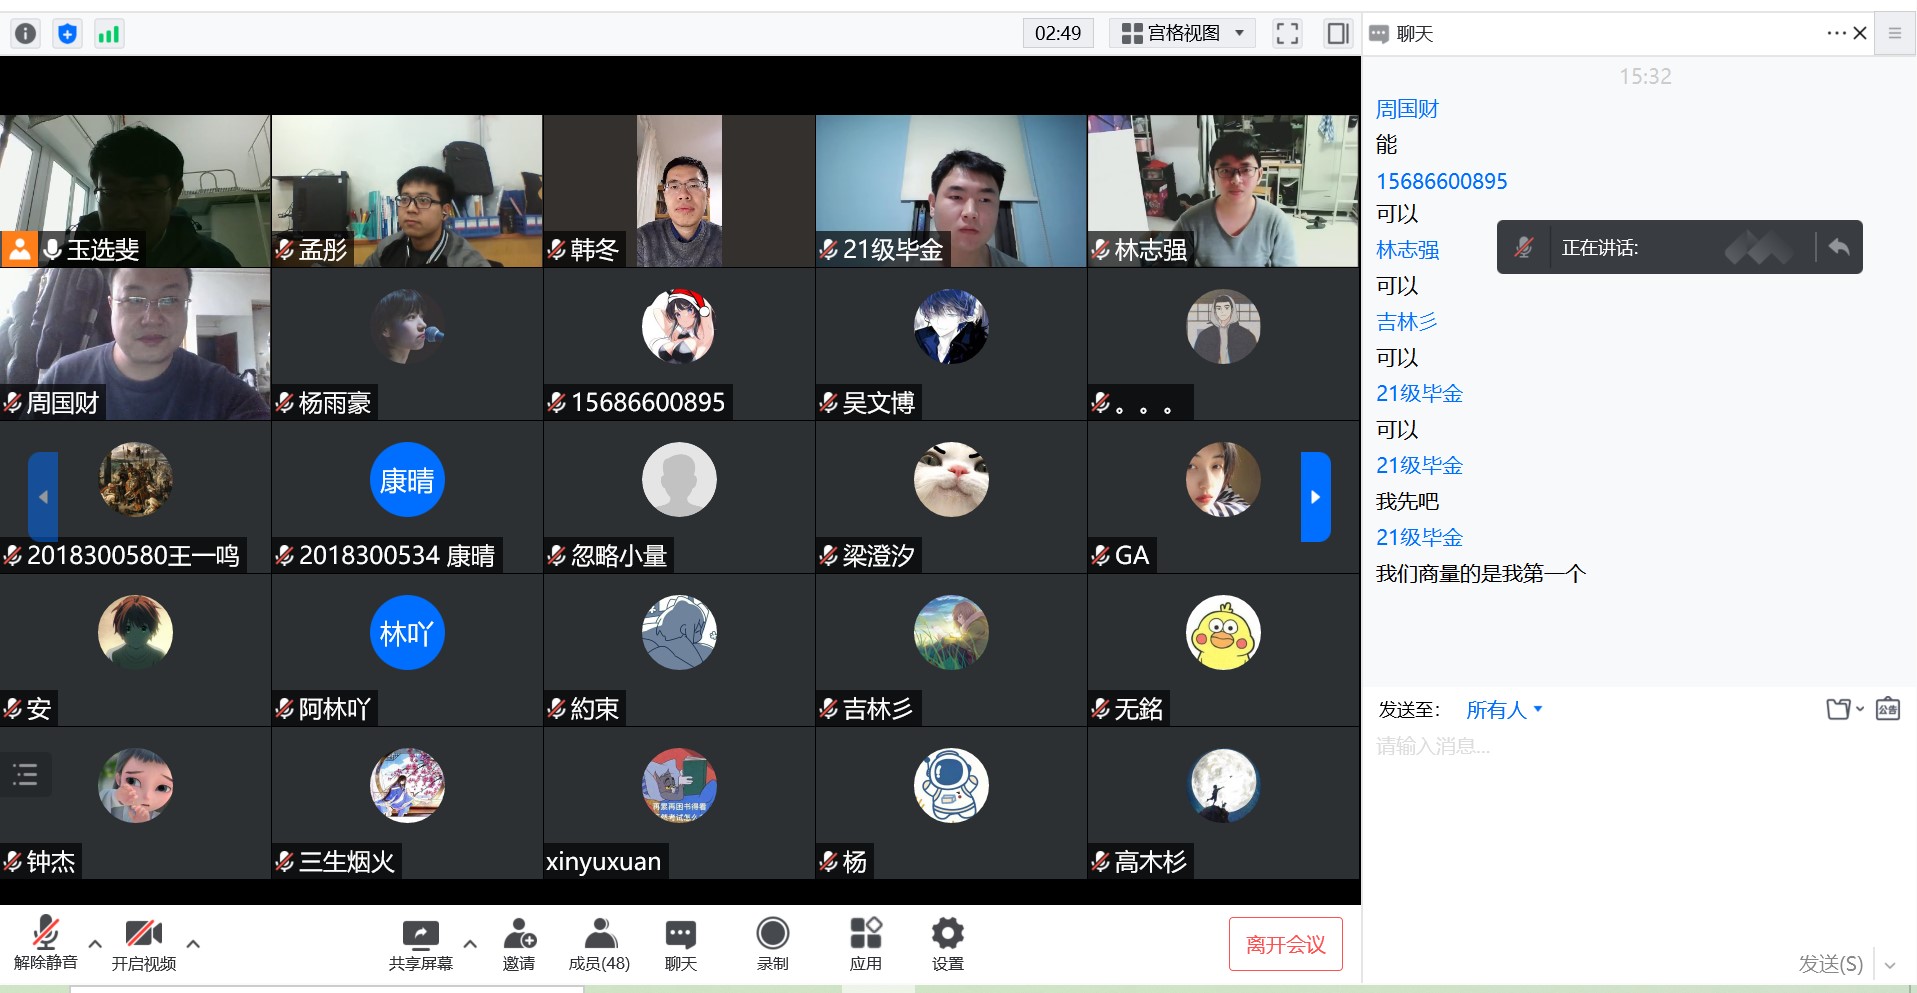Unmute the microphone

pos(45,944)
